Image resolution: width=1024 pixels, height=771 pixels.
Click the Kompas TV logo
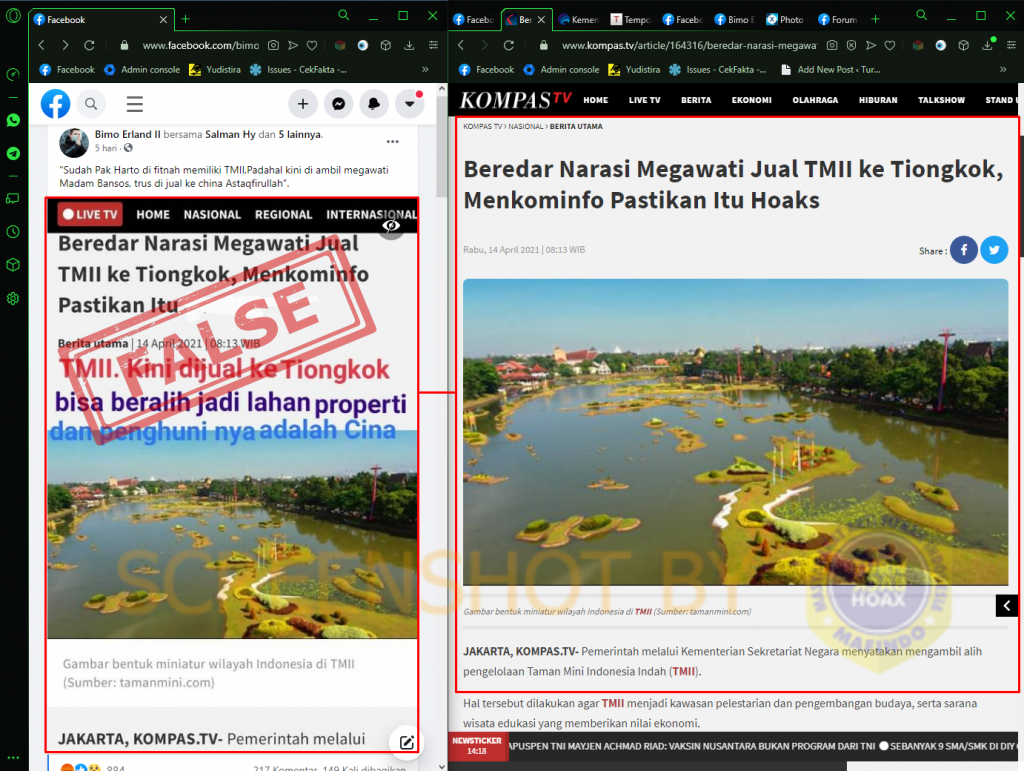pyautogui.click(x=515, y=100)
